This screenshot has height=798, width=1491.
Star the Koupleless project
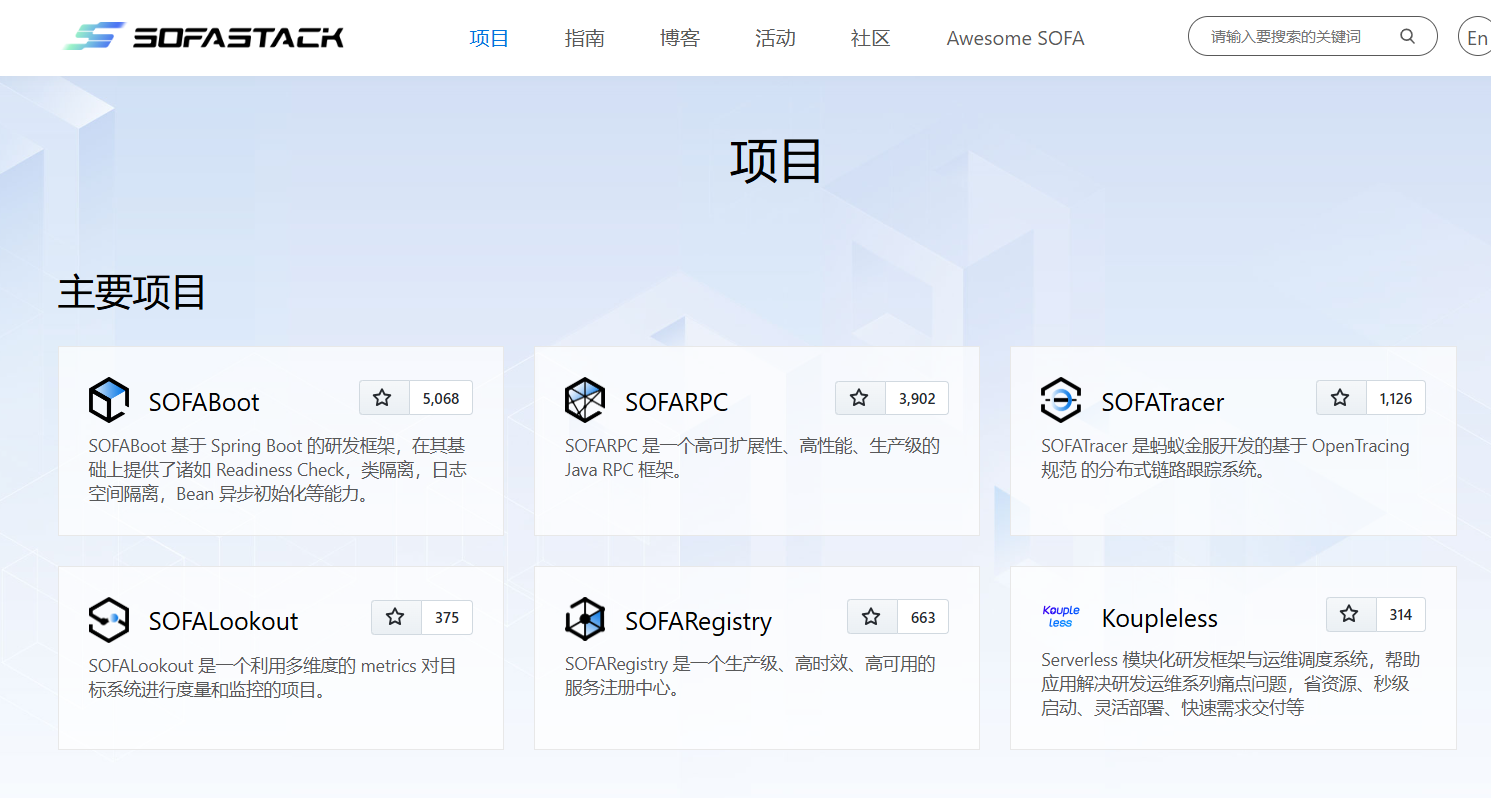click(1352, 614)
